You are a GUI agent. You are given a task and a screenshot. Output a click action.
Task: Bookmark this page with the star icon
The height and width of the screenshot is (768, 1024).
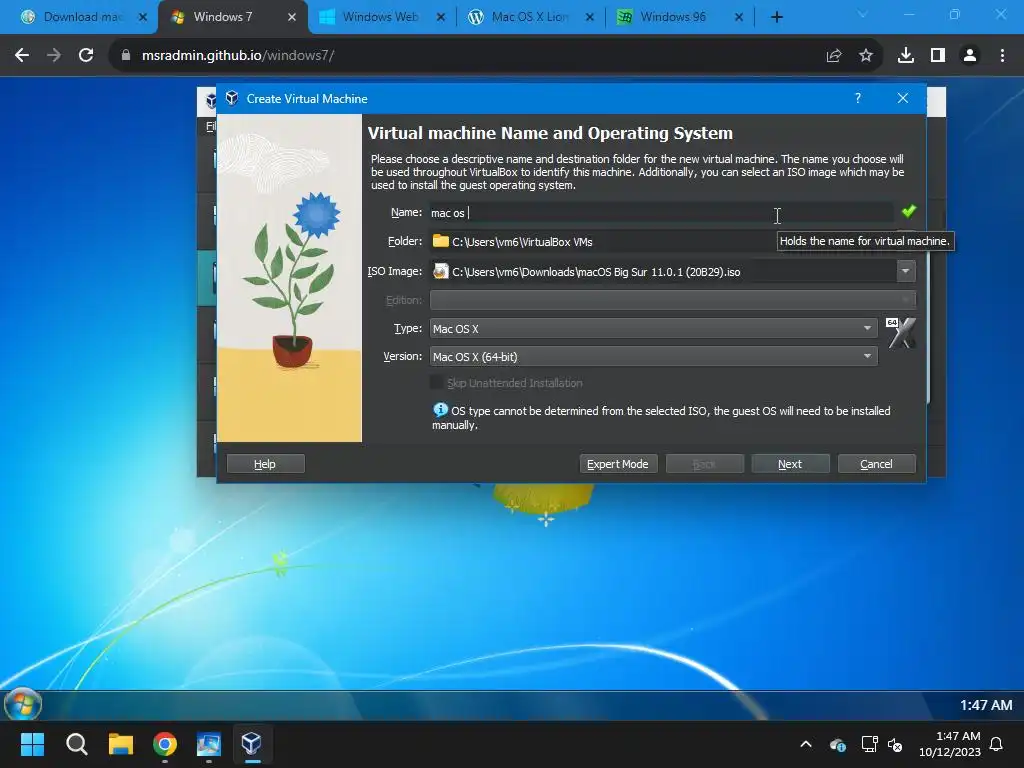pos(865,56)
